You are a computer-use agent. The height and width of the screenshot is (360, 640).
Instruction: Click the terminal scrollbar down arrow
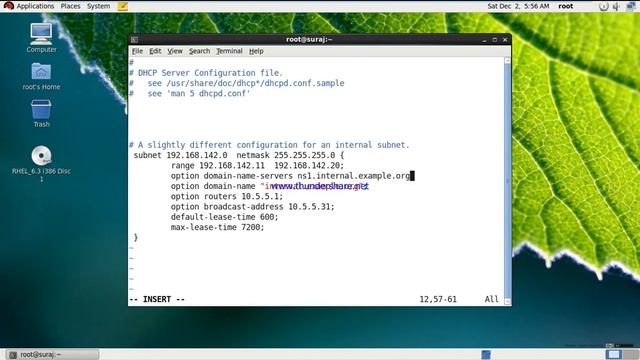[x=507, y=302]
